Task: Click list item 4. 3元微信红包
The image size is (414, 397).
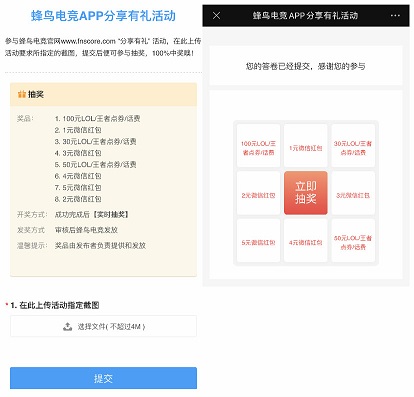Action: pyautogui.click(x=78, y=153)
